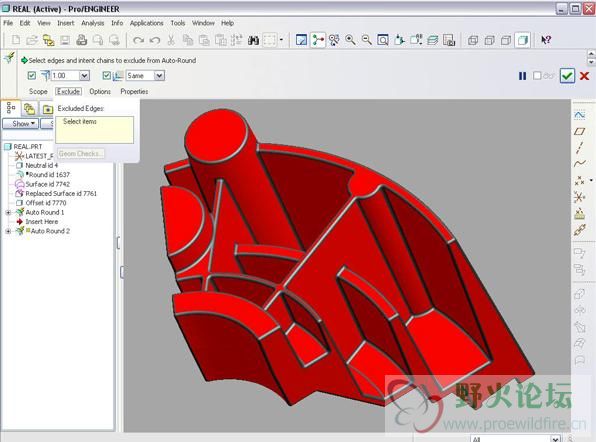The height and width of the screenshot is (442, 596).
Task: Open the Insert menu
Action: 66,23
